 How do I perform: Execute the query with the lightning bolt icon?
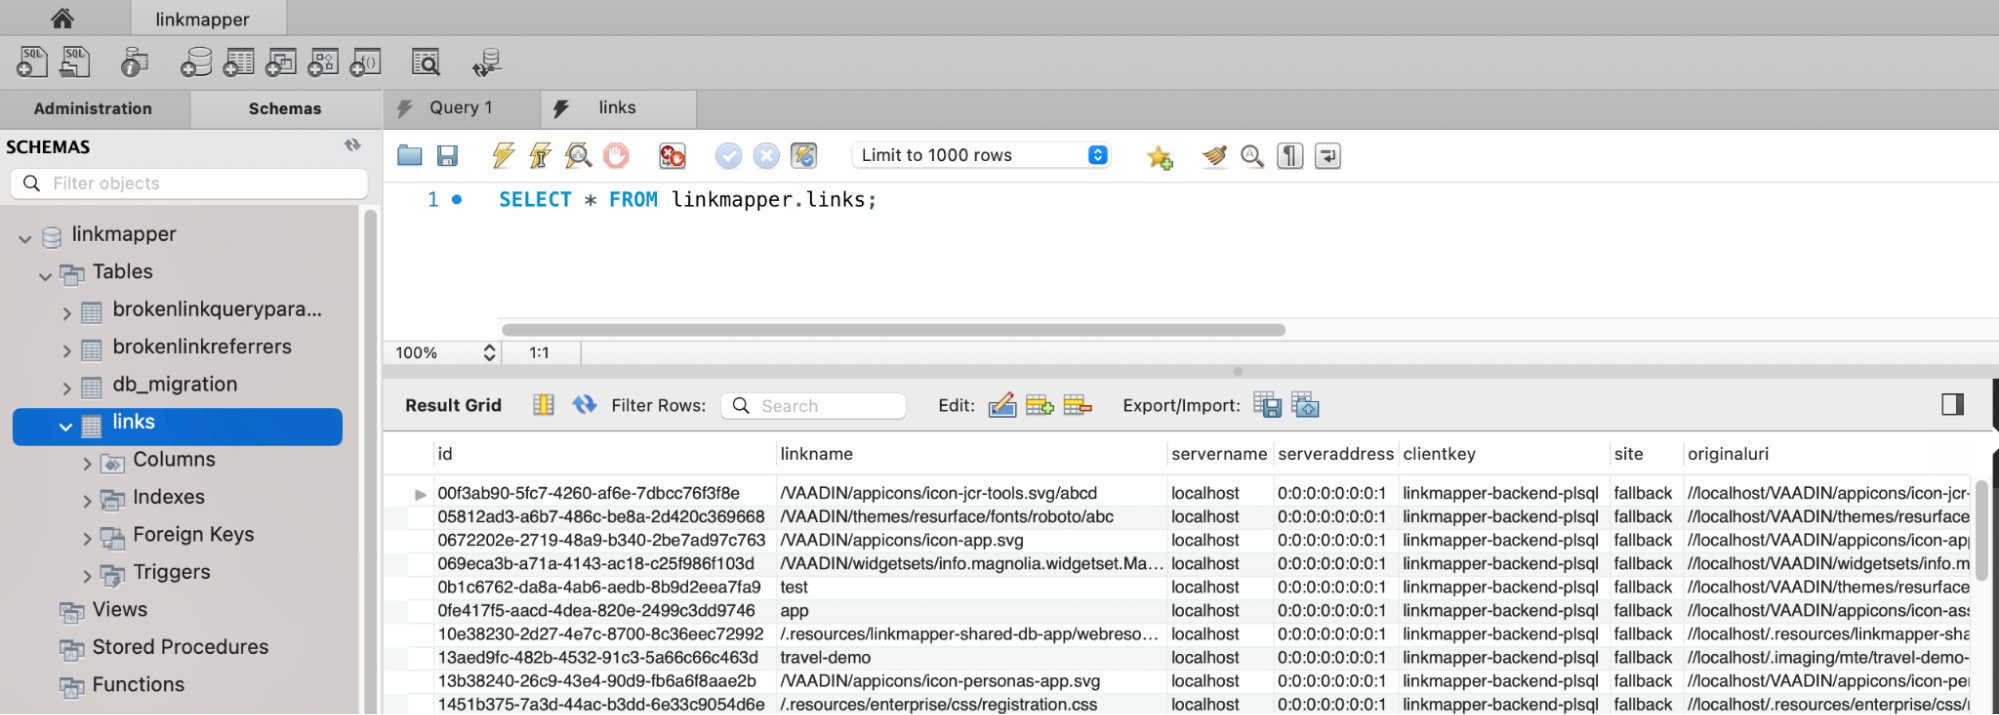click(503, 155)
